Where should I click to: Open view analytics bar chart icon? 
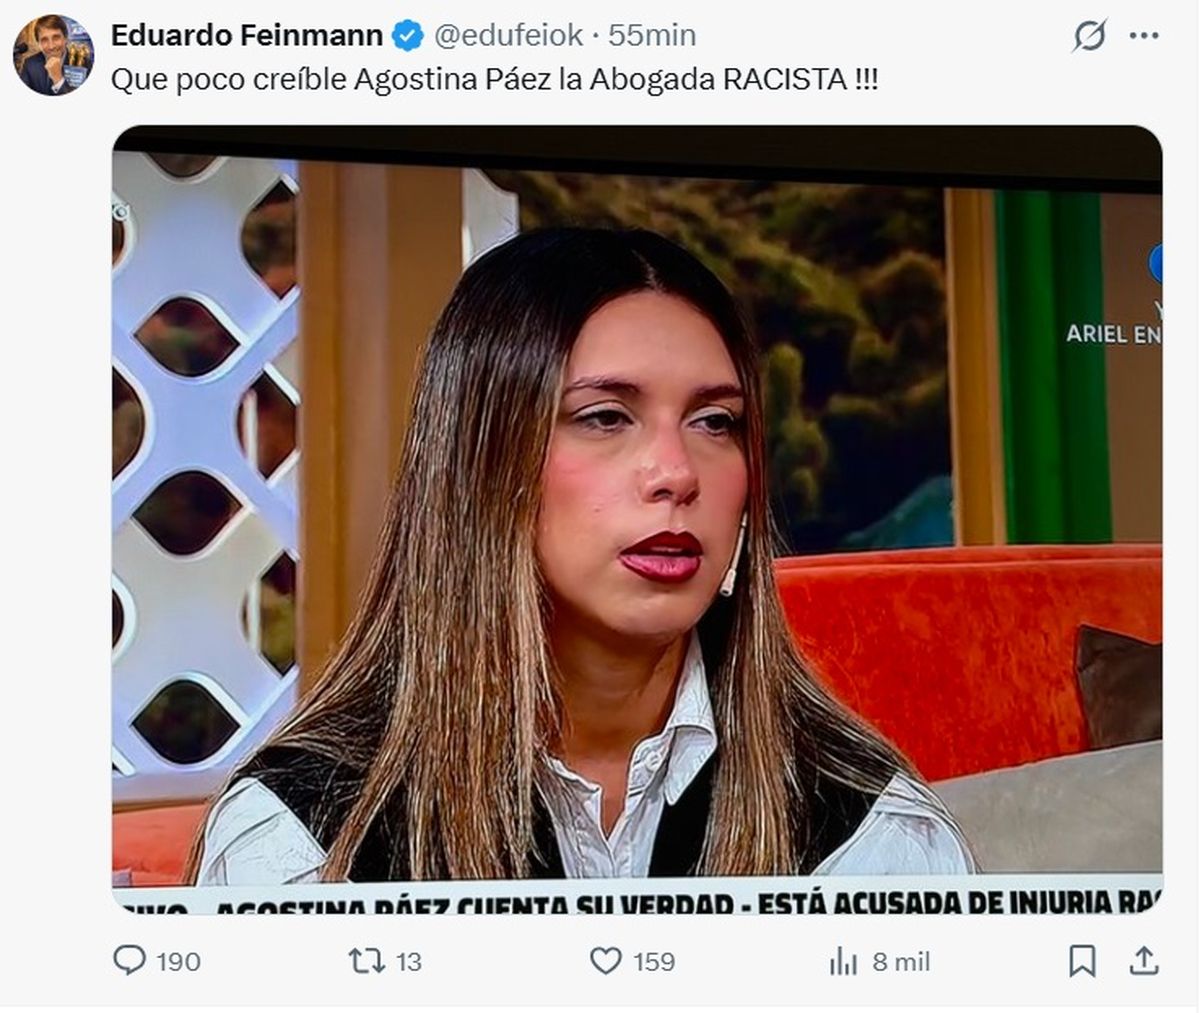844,962
